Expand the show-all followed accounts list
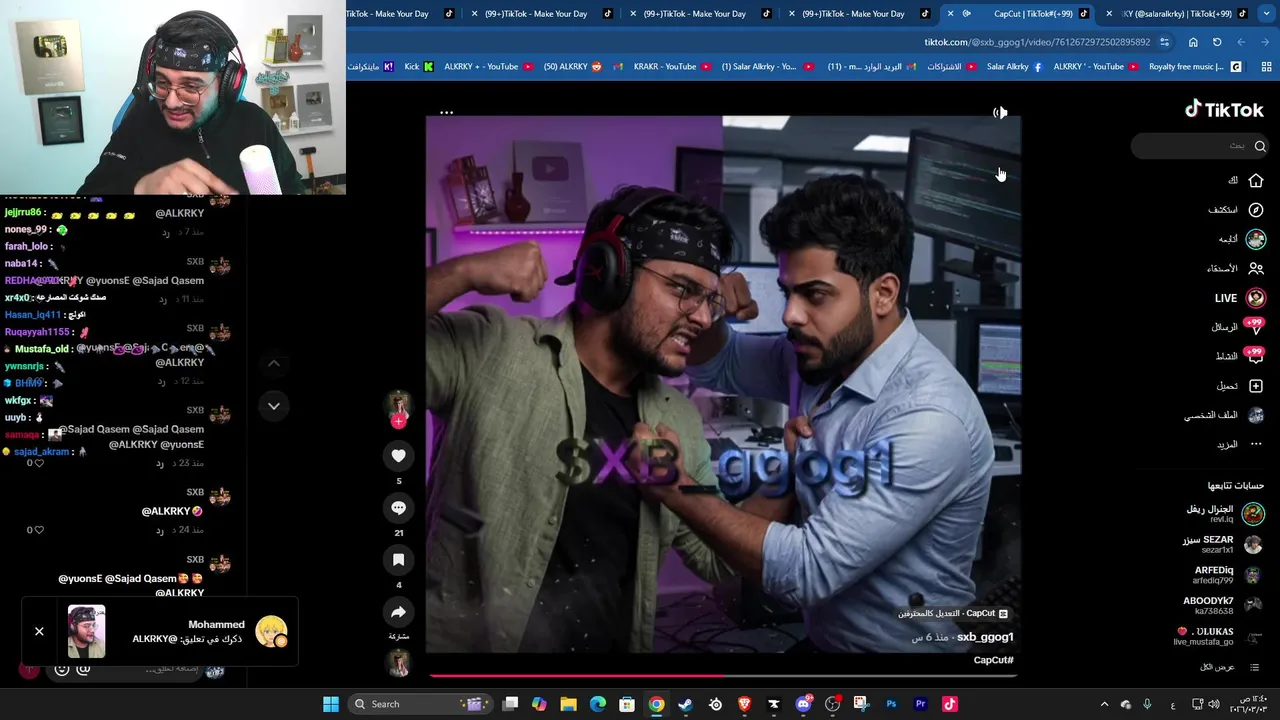The image size is (1280, 720). pyautogui.click(x=1232, y=667)
